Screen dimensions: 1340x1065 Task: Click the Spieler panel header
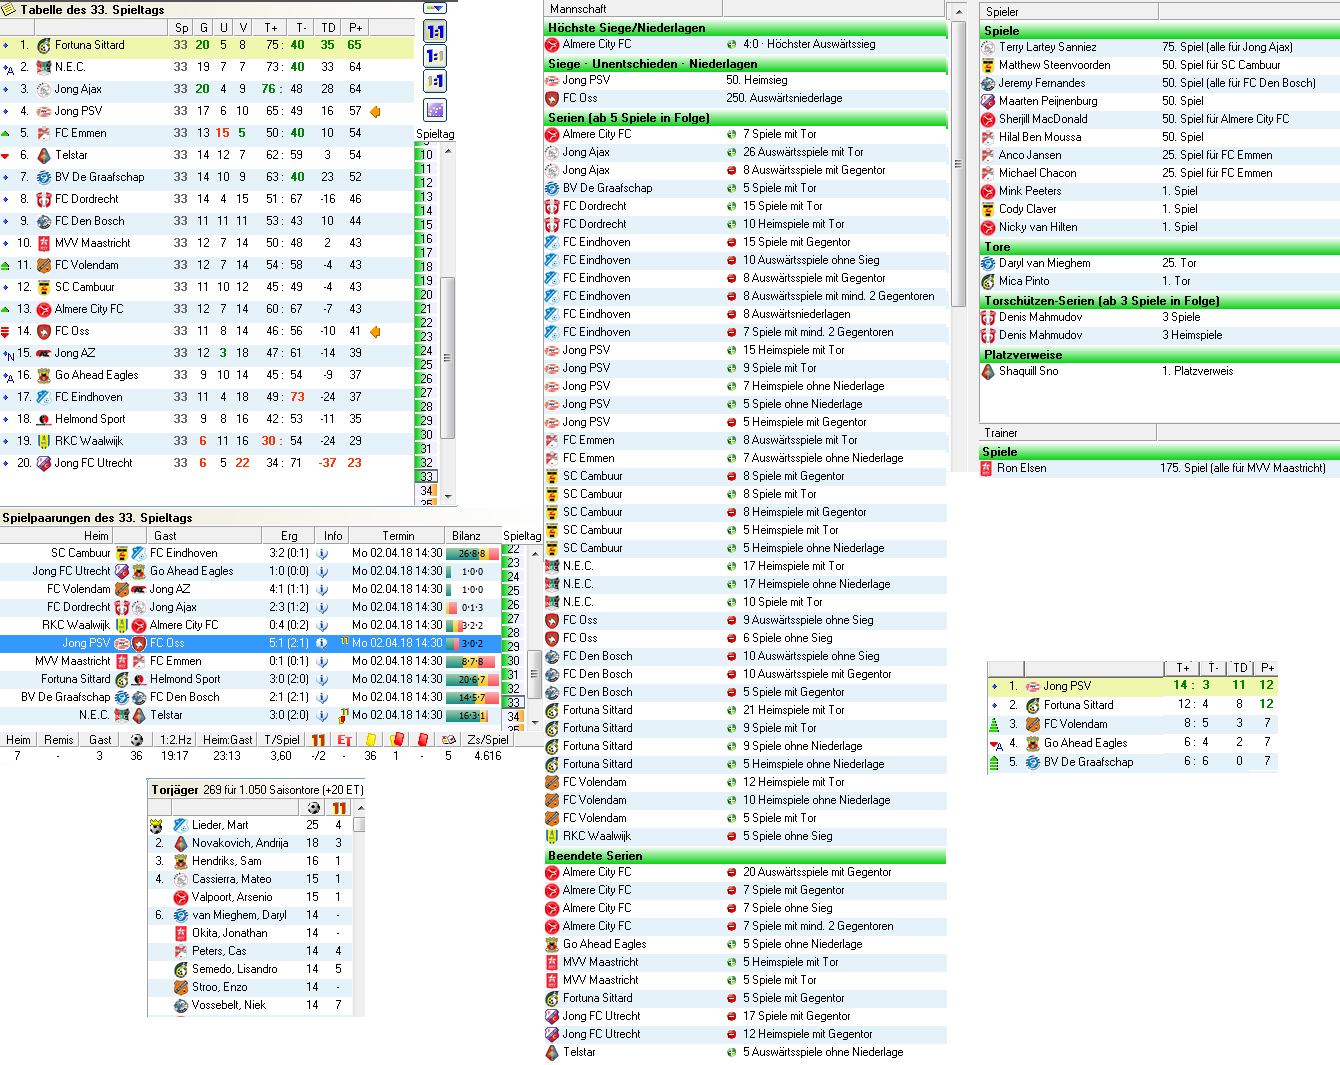[1068, 12]
